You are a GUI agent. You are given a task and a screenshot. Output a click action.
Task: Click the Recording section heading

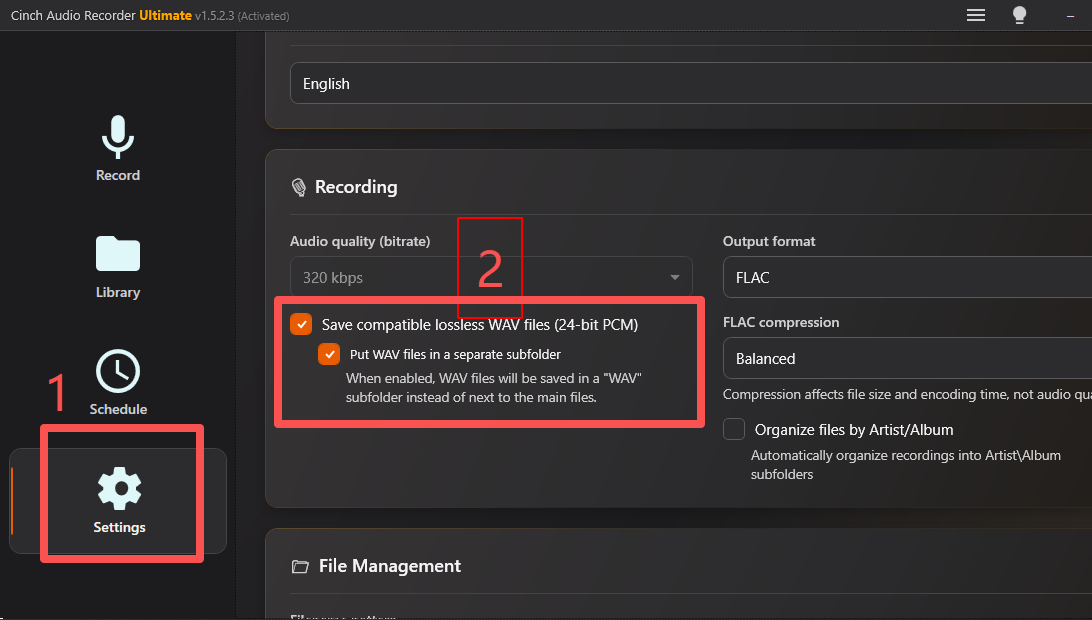click(356, 187)
